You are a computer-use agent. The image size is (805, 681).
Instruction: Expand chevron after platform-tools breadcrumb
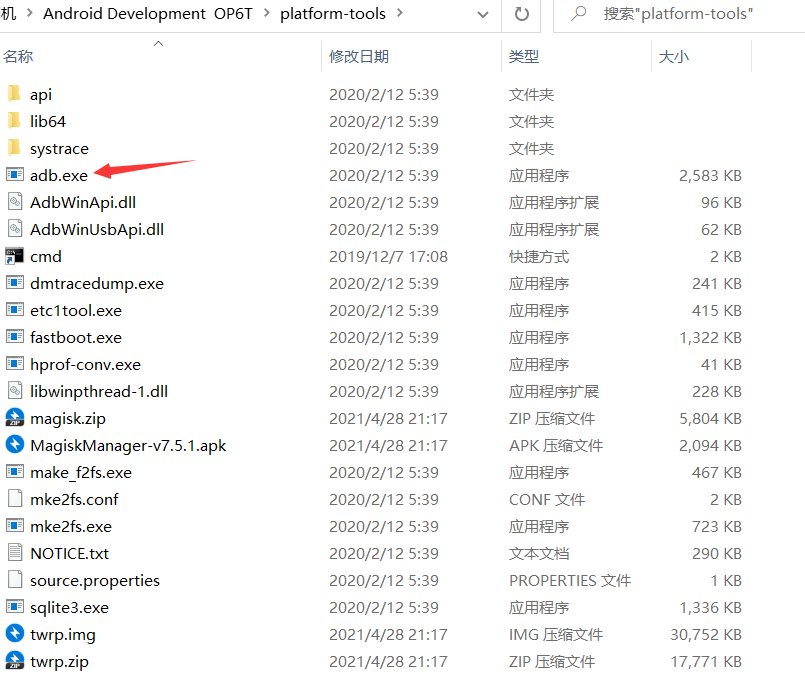point(400,13)
